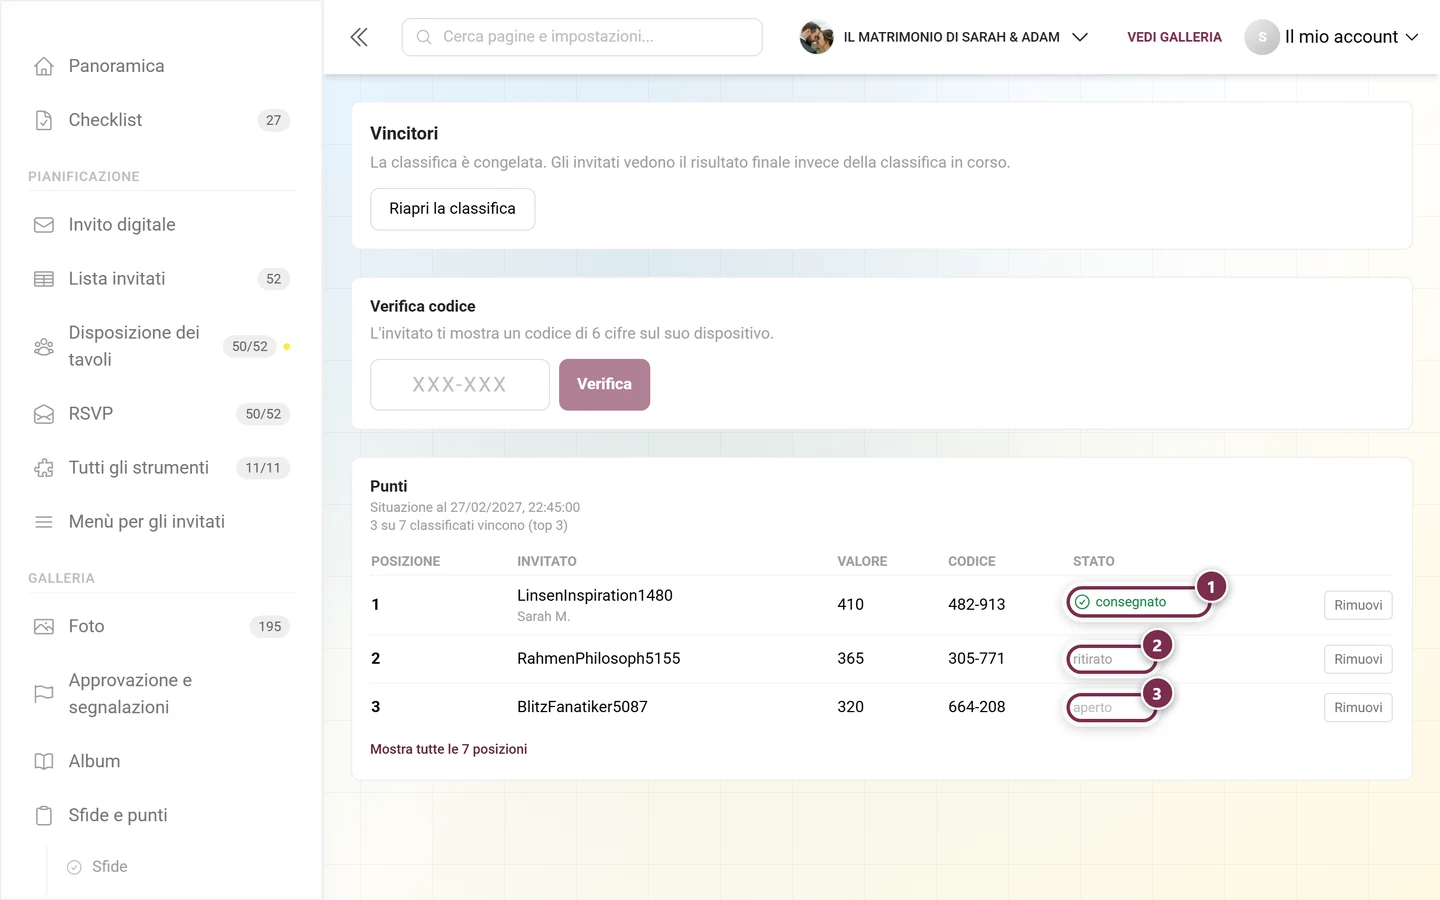
Task: Select the Invito digitale envelope icon
Action: click(x=44, y=225)
